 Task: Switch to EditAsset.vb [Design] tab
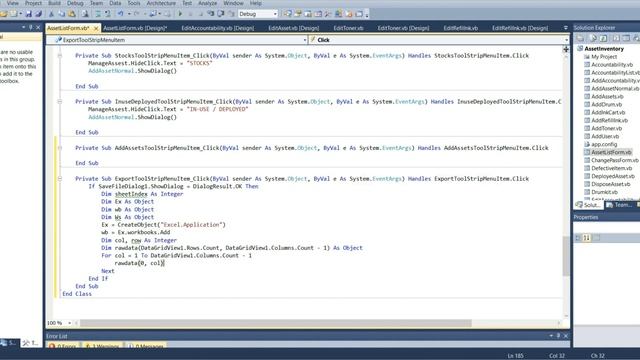(x=294, y=28)
